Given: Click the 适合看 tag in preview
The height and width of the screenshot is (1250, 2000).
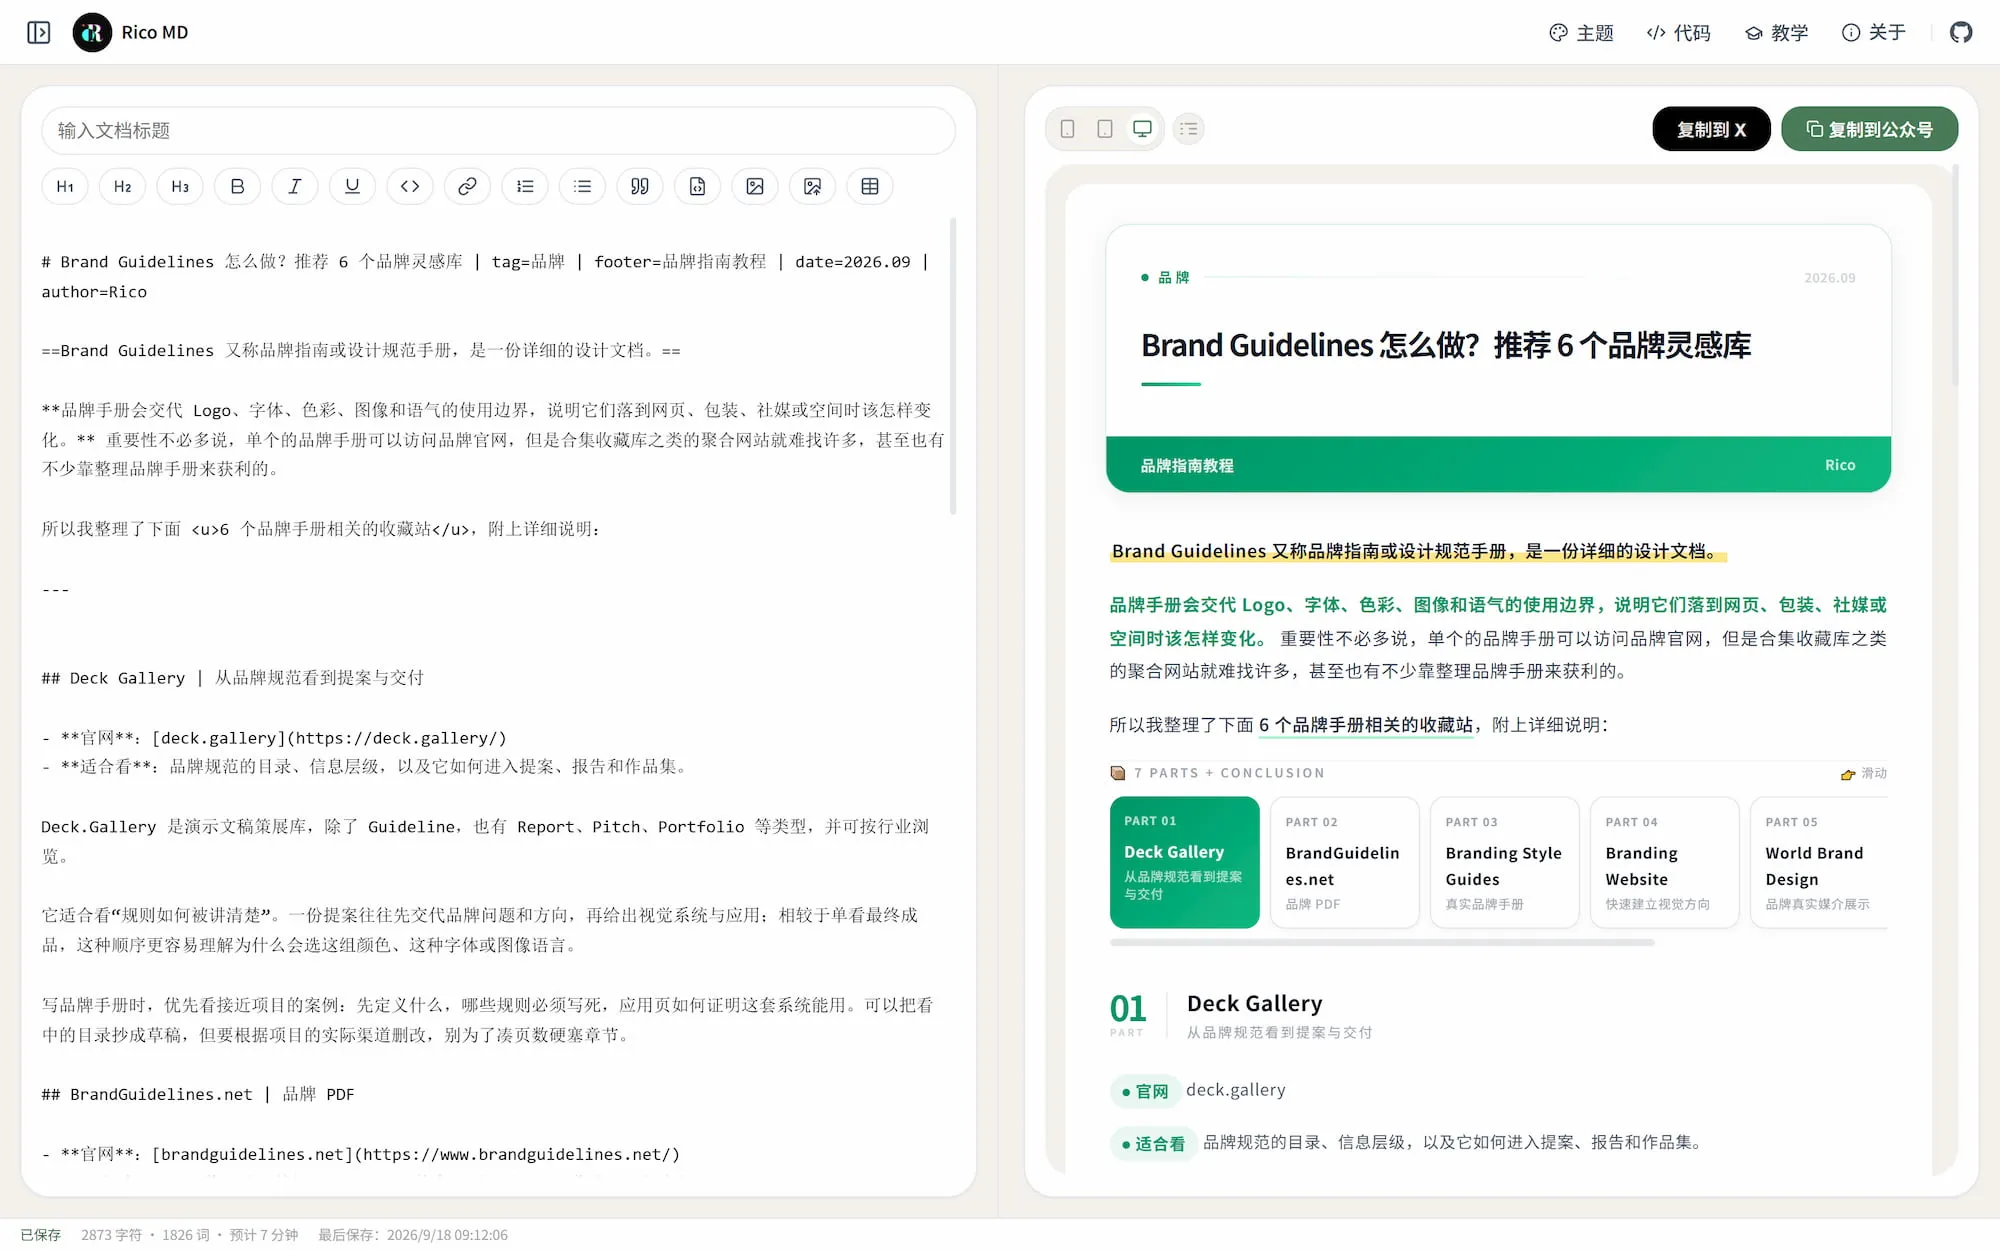Looking at the screenshot, I should pyautogui.click(x=1153, y=1143).
